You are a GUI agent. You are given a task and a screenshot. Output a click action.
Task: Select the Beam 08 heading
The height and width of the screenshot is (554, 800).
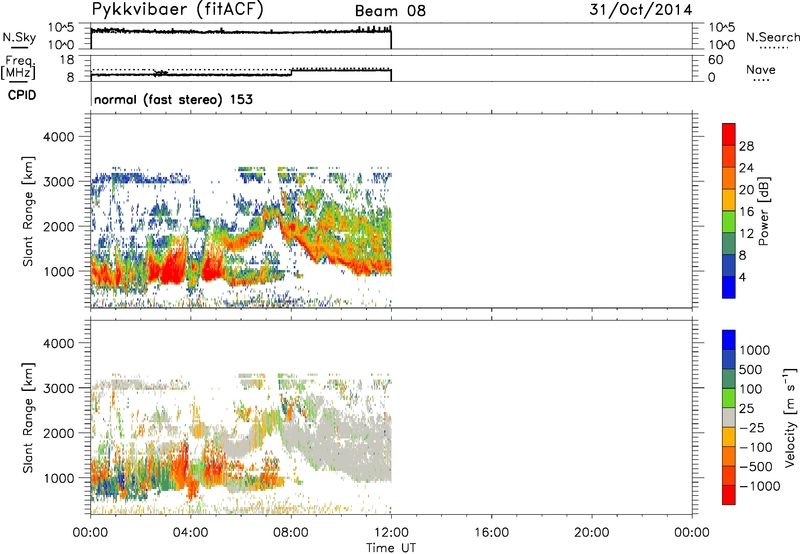390,11
